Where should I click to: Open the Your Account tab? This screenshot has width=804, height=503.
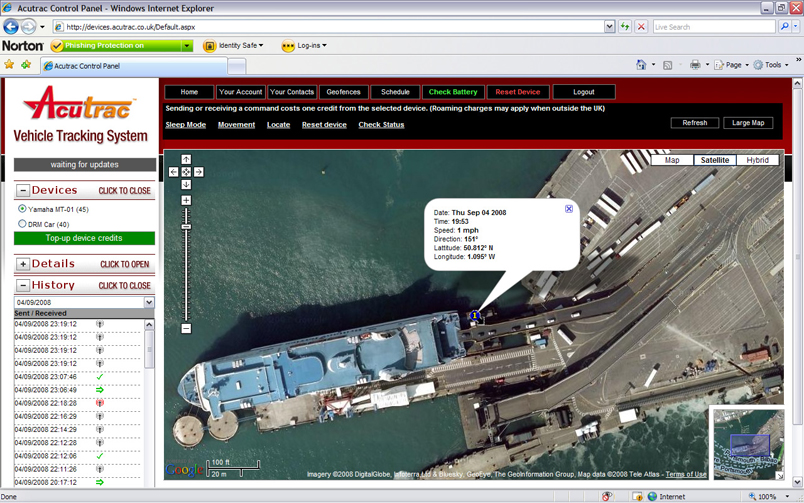[x=240, y=92]
